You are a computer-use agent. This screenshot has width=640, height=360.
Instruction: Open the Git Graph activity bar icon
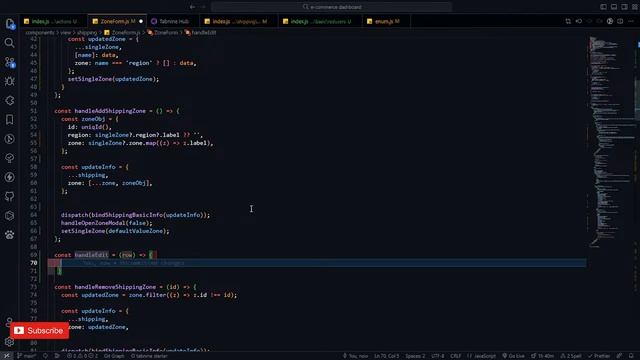pos(9,139)
